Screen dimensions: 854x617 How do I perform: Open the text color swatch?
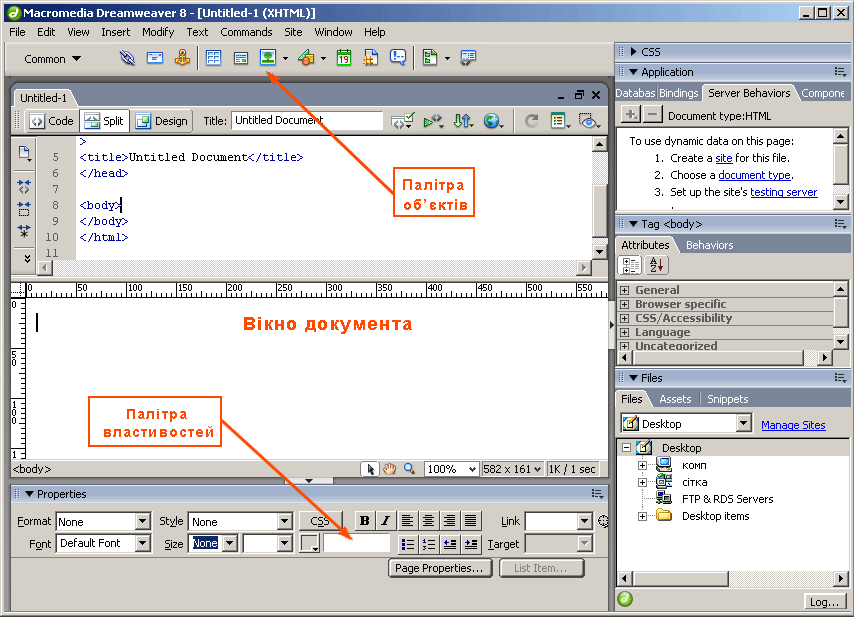click(x=310, y=543)
